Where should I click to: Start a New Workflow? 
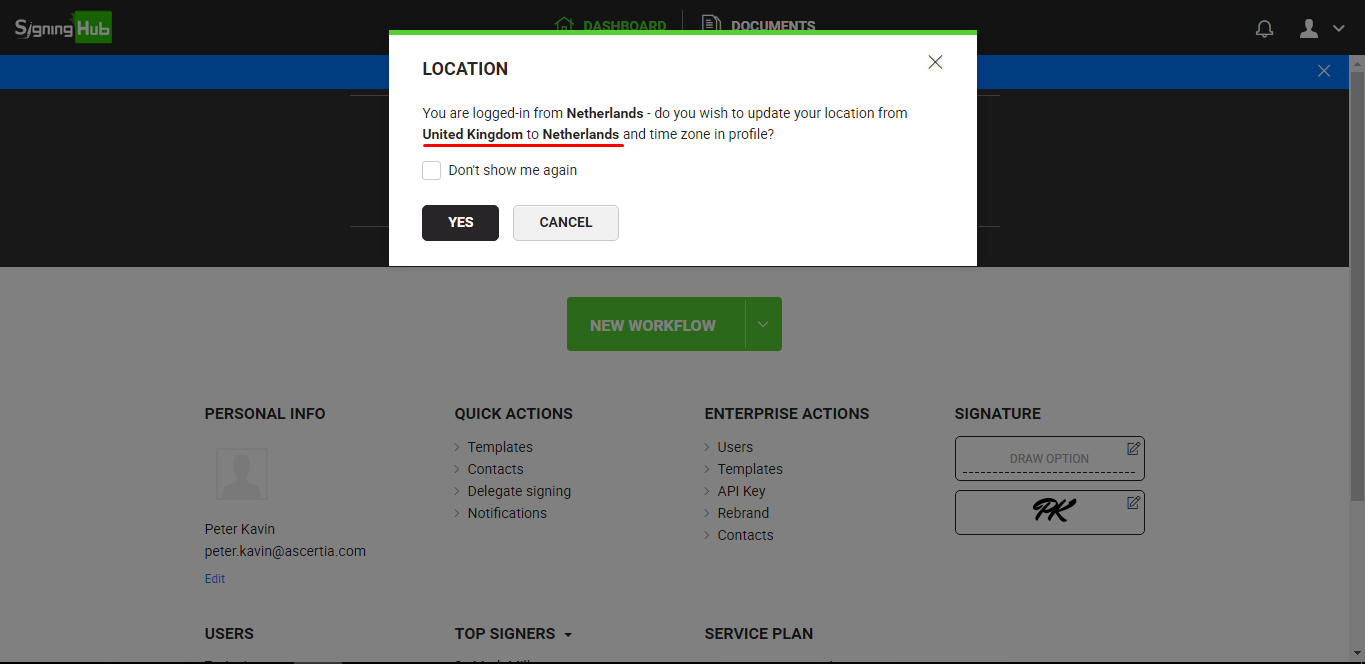(x=653, y=325)
